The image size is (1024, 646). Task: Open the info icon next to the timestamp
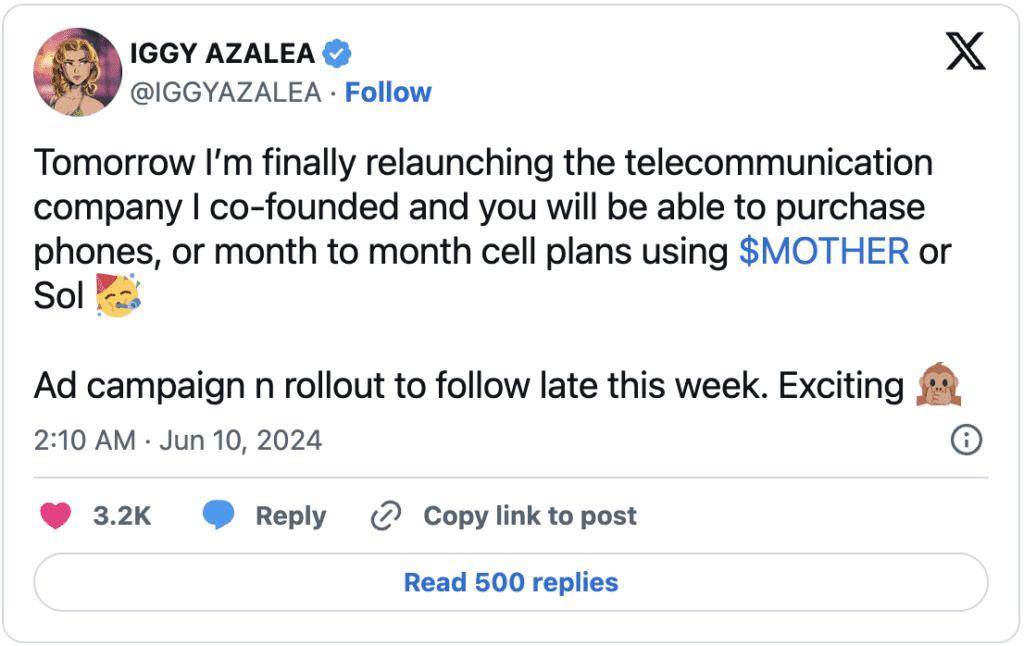pyautogui.click(x=966, y=440)
